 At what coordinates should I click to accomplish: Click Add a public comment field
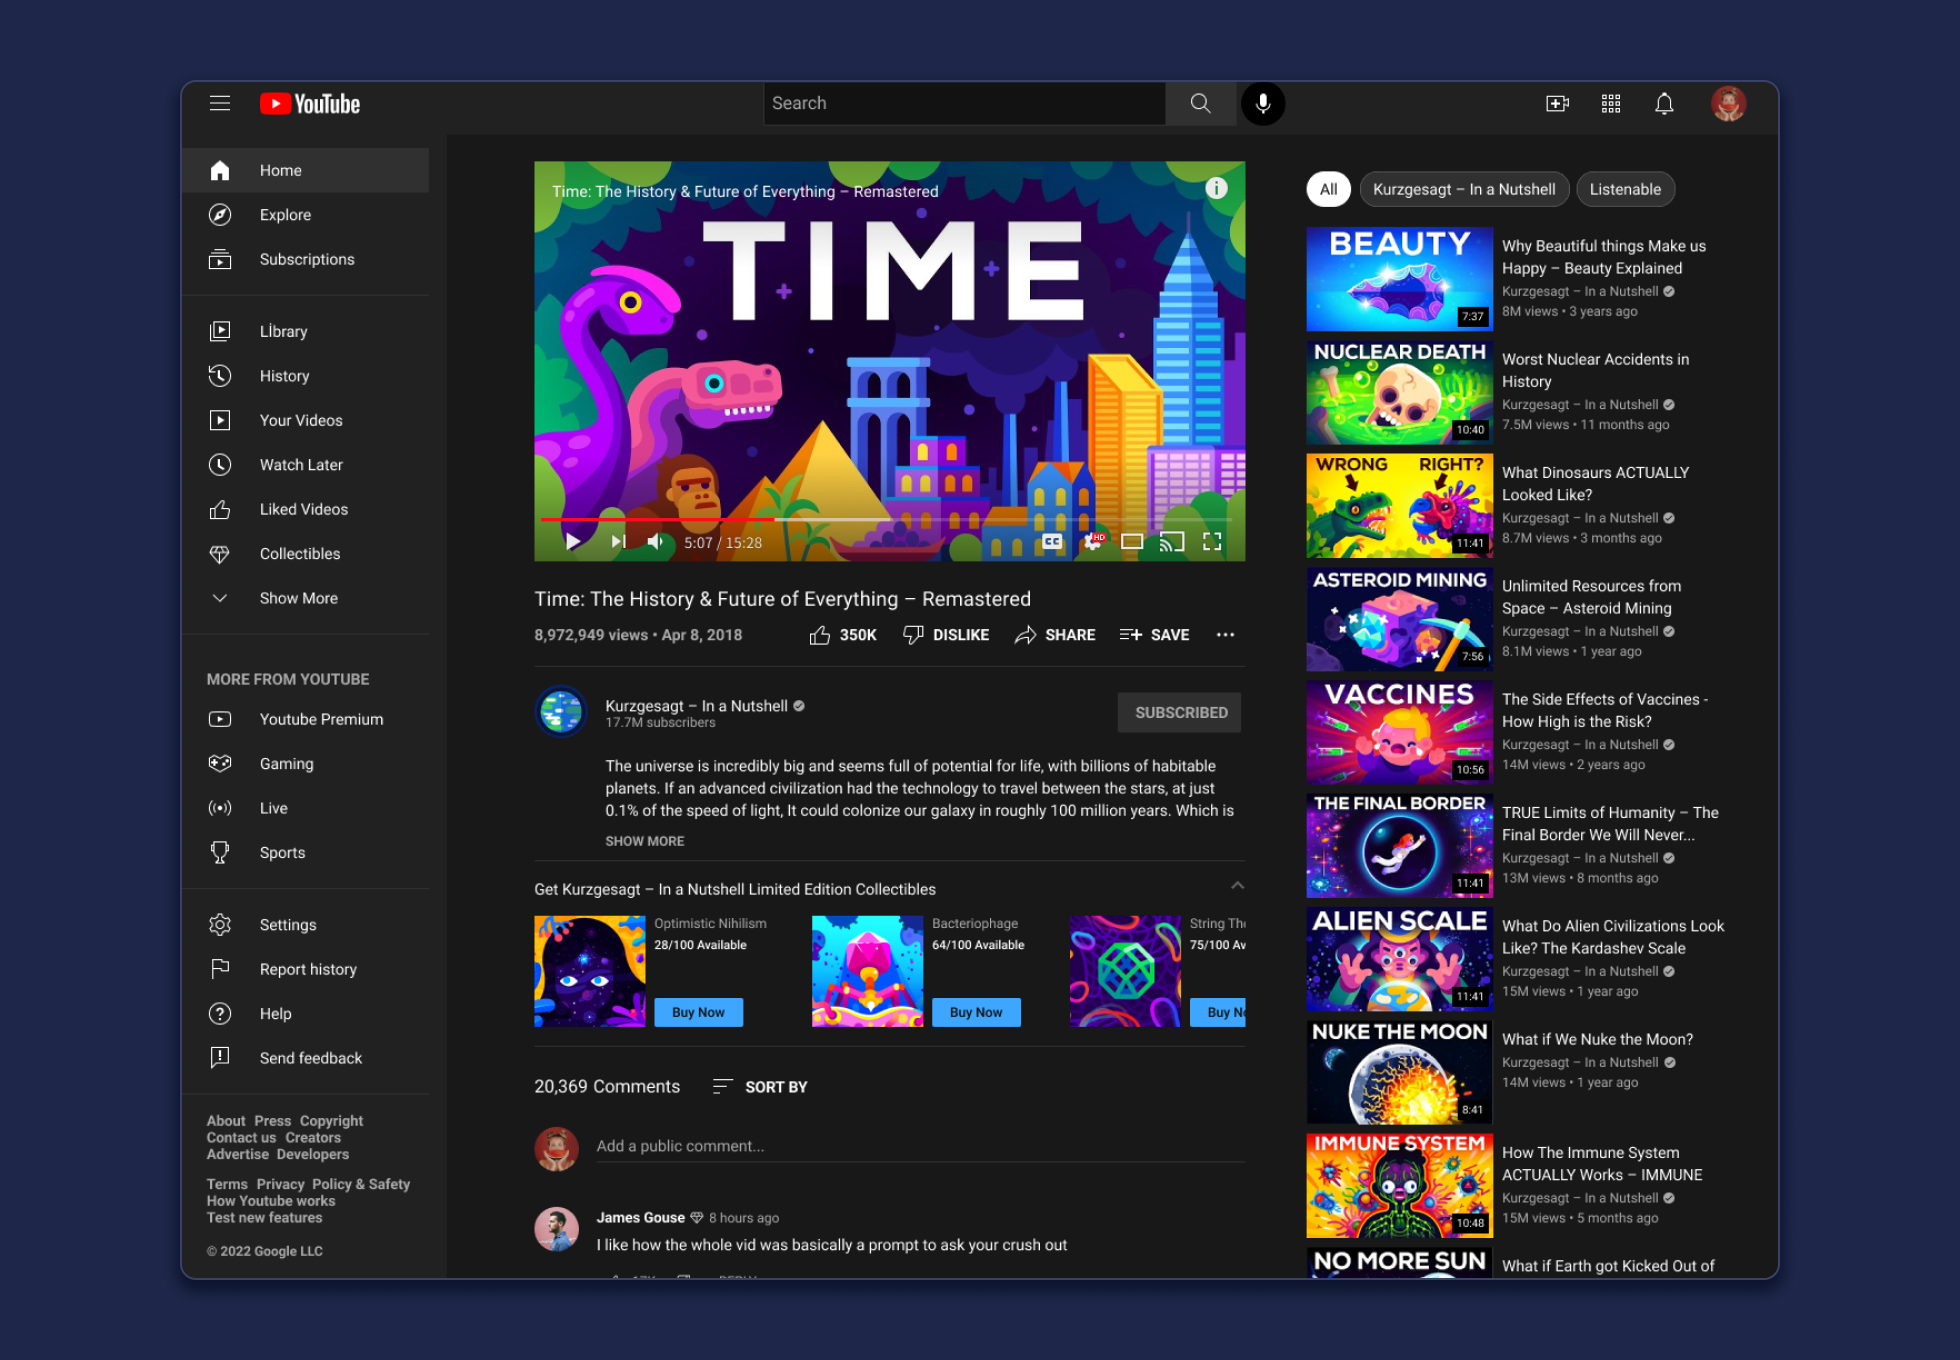point(920,1146)
